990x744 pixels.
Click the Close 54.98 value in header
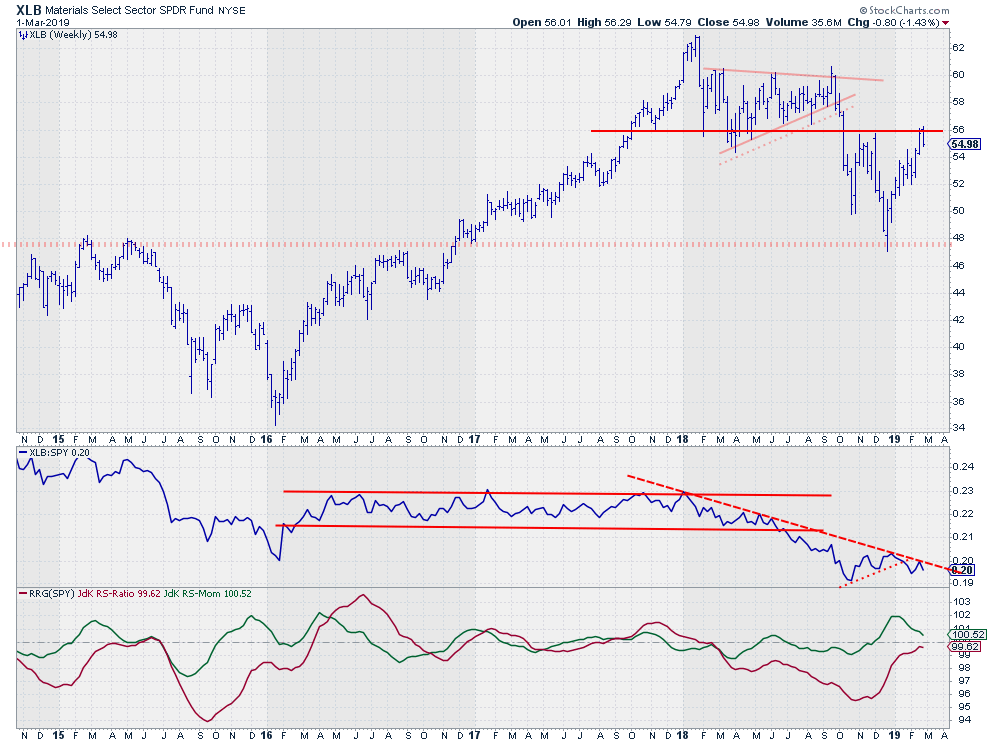[x=729, y=22]
